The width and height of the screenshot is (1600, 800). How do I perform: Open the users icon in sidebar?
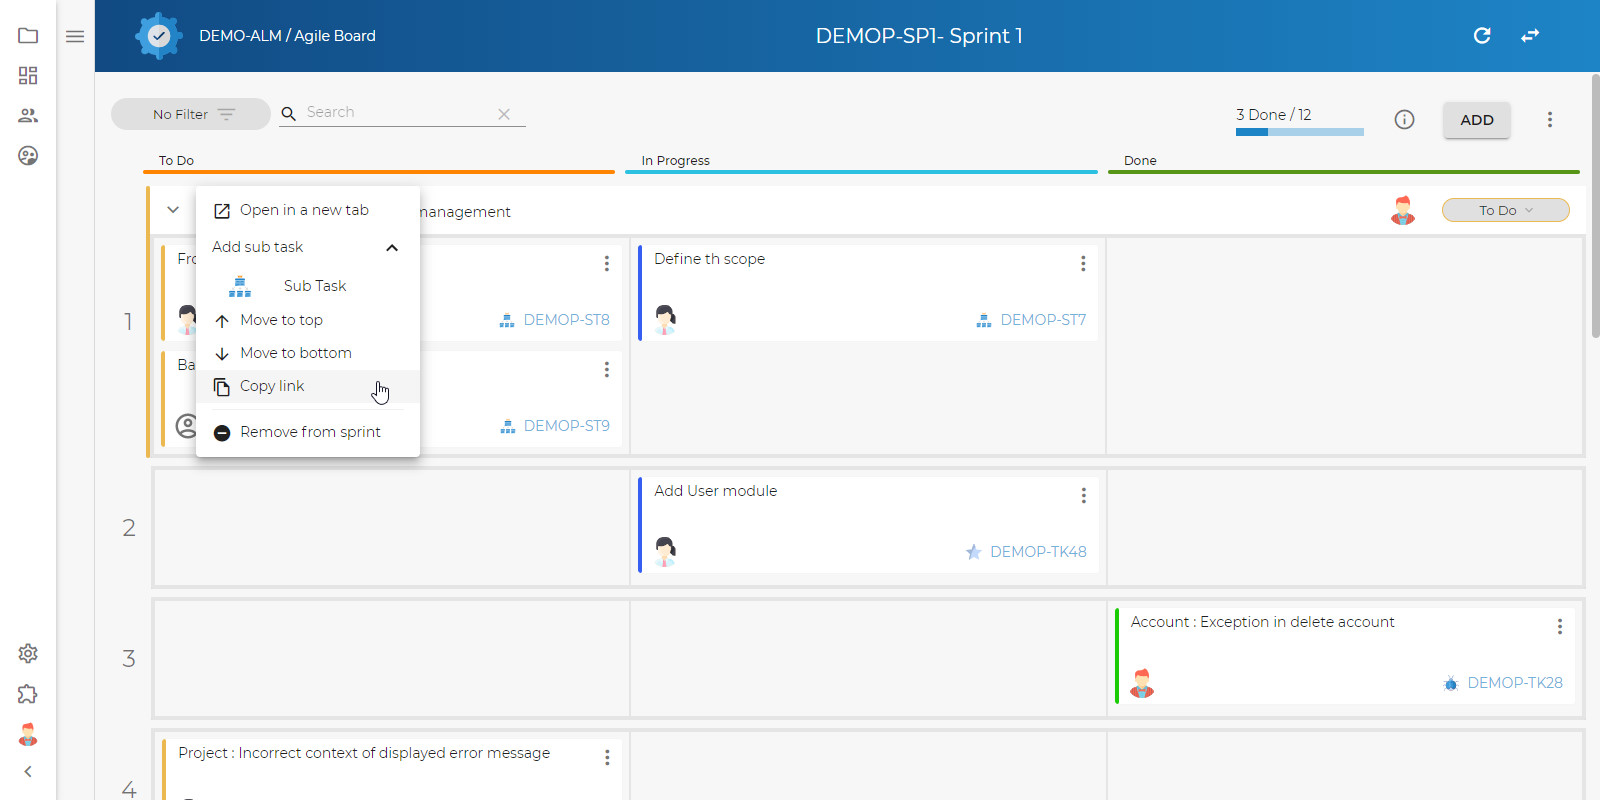click(x=28, y=116)
